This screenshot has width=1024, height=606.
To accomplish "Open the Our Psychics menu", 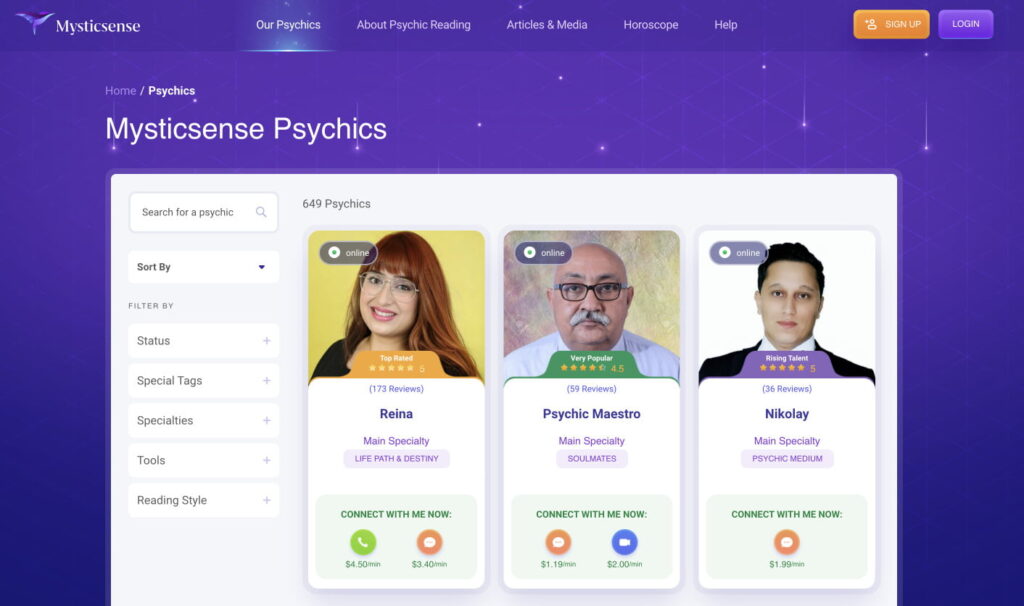I will click(288, 25).
